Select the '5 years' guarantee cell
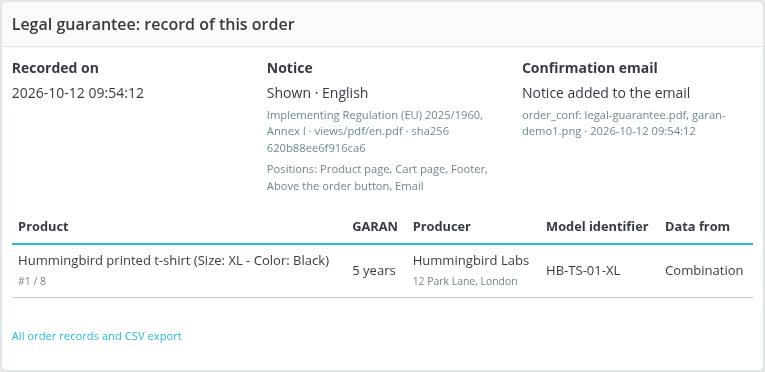 click(x=374, y=270)
